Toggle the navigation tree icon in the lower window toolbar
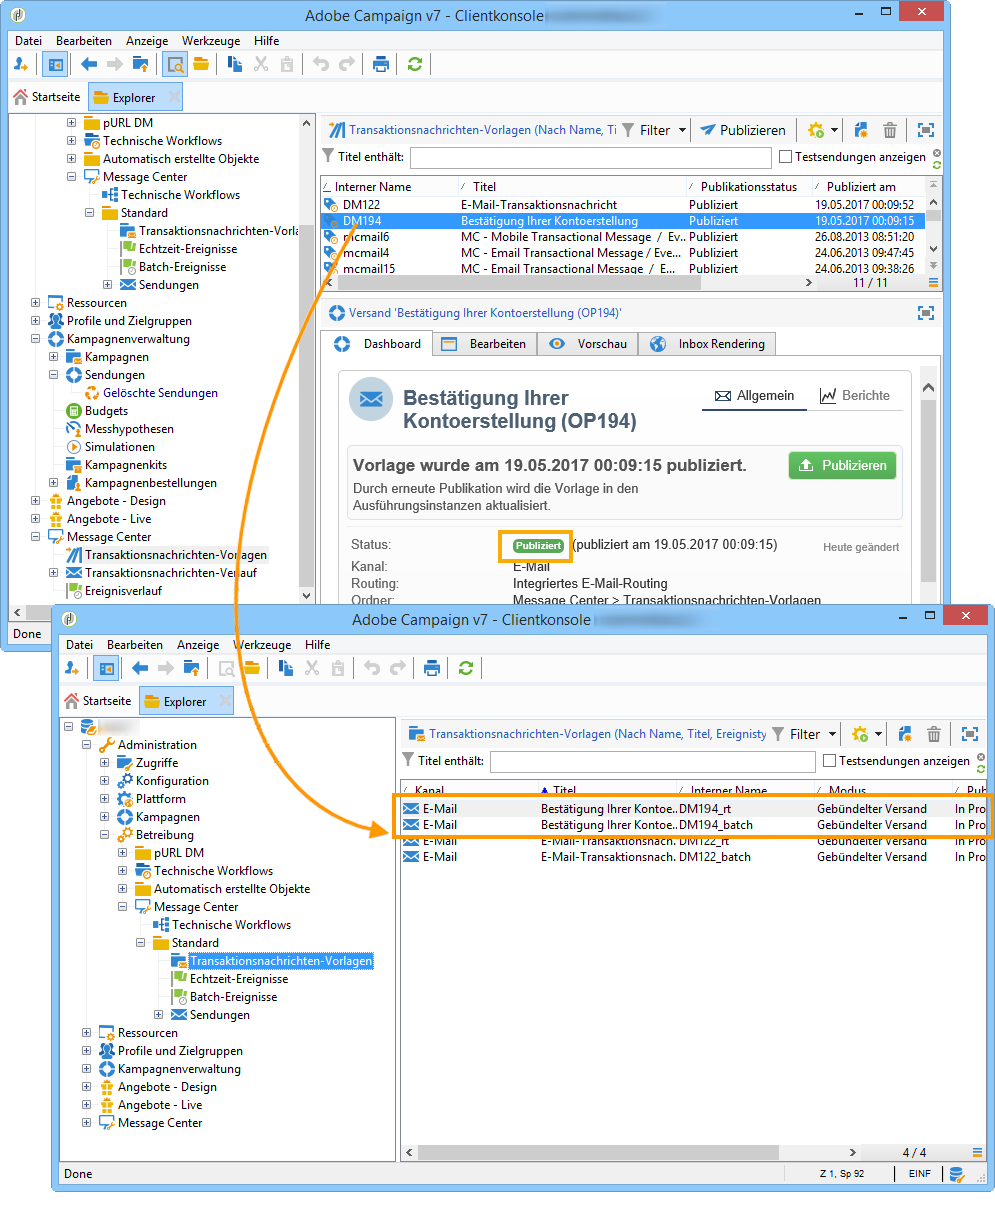The image size is (995, 1208). coord(105,668)
